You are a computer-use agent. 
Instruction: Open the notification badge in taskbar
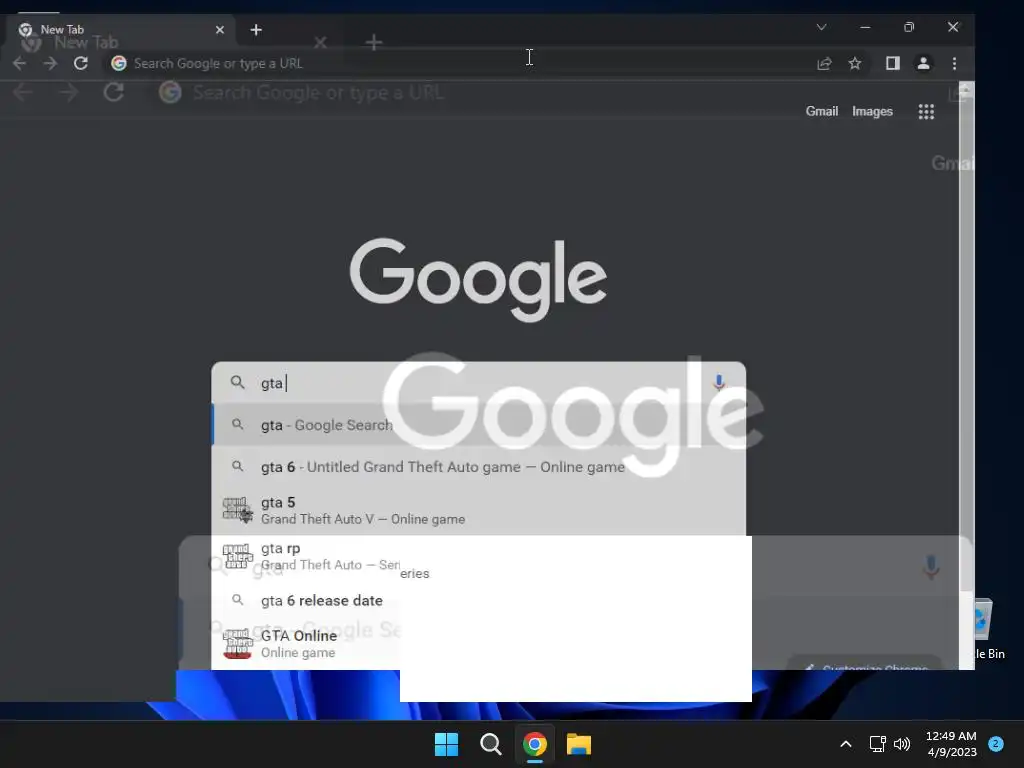point(996,744)
